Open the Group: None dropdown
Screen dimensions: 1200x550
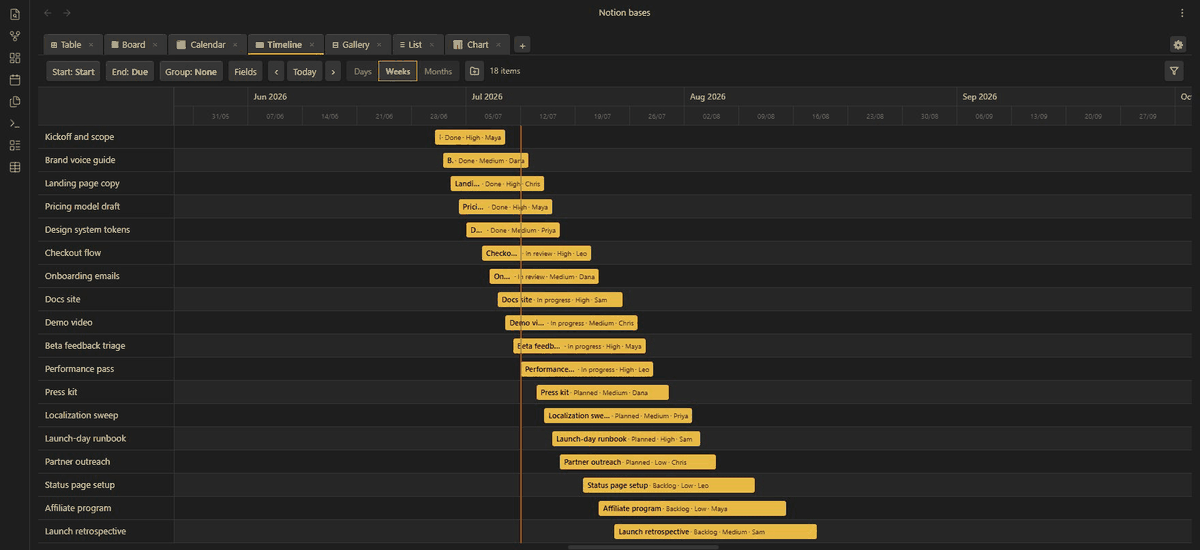[191, 71]
